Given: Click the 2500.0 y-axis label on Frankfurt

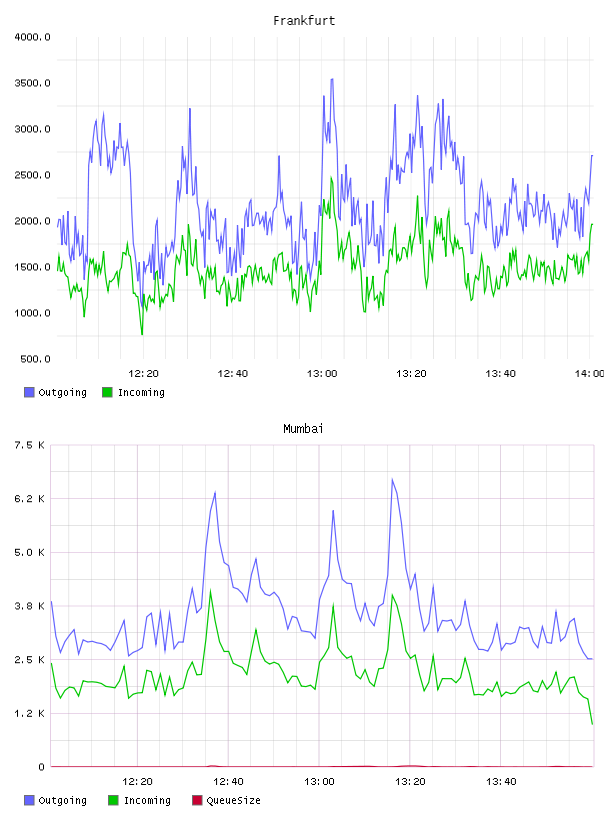Looking at the screenshot, I should tap(32, 175).
